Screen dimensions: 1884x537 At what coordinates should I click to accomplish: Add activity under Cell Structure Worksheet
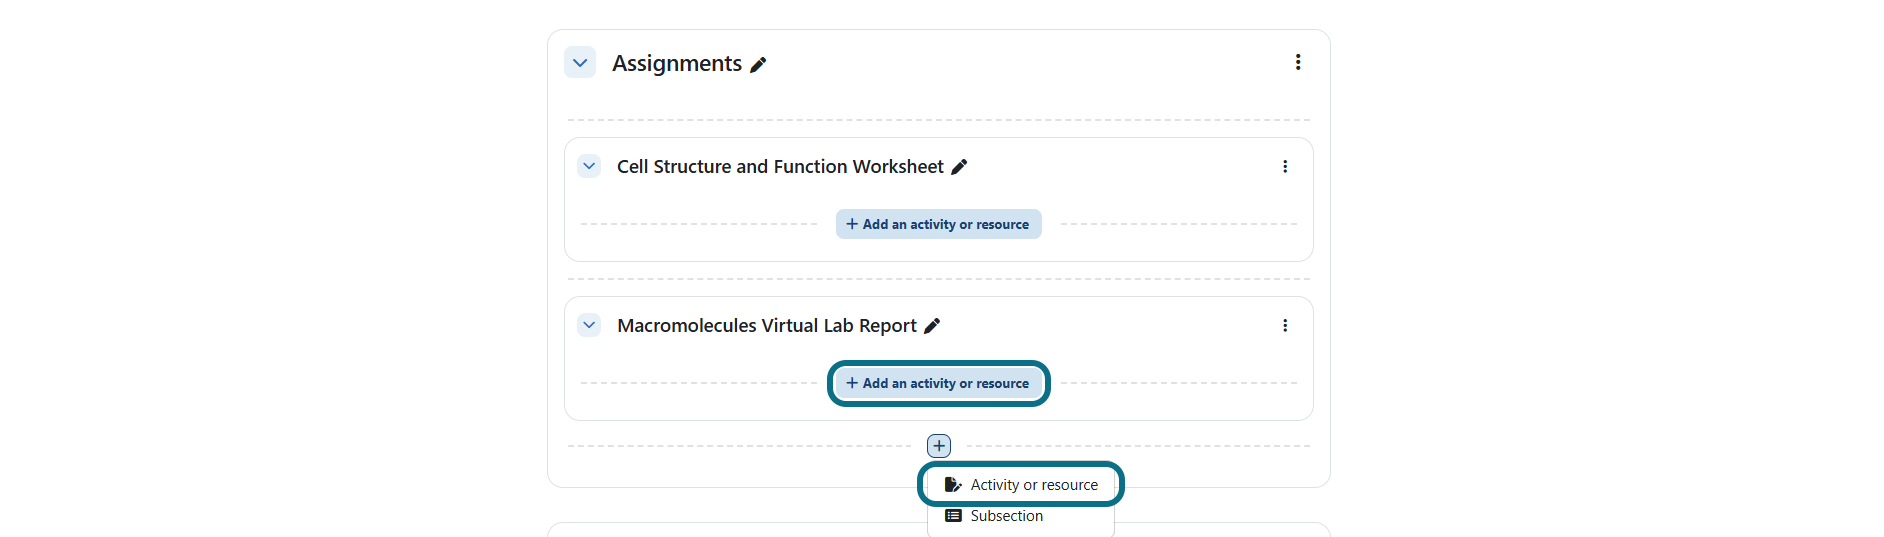(939, 224)
